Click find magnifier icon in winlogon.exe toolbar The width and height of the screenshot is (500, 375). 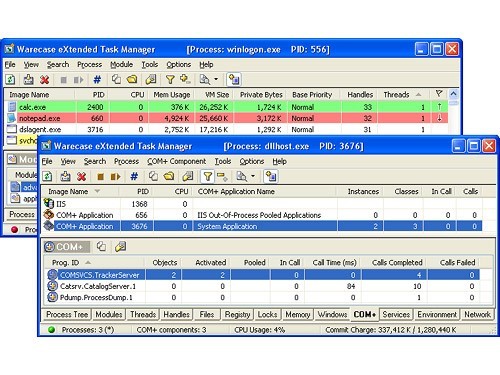[x=204, y=79]
